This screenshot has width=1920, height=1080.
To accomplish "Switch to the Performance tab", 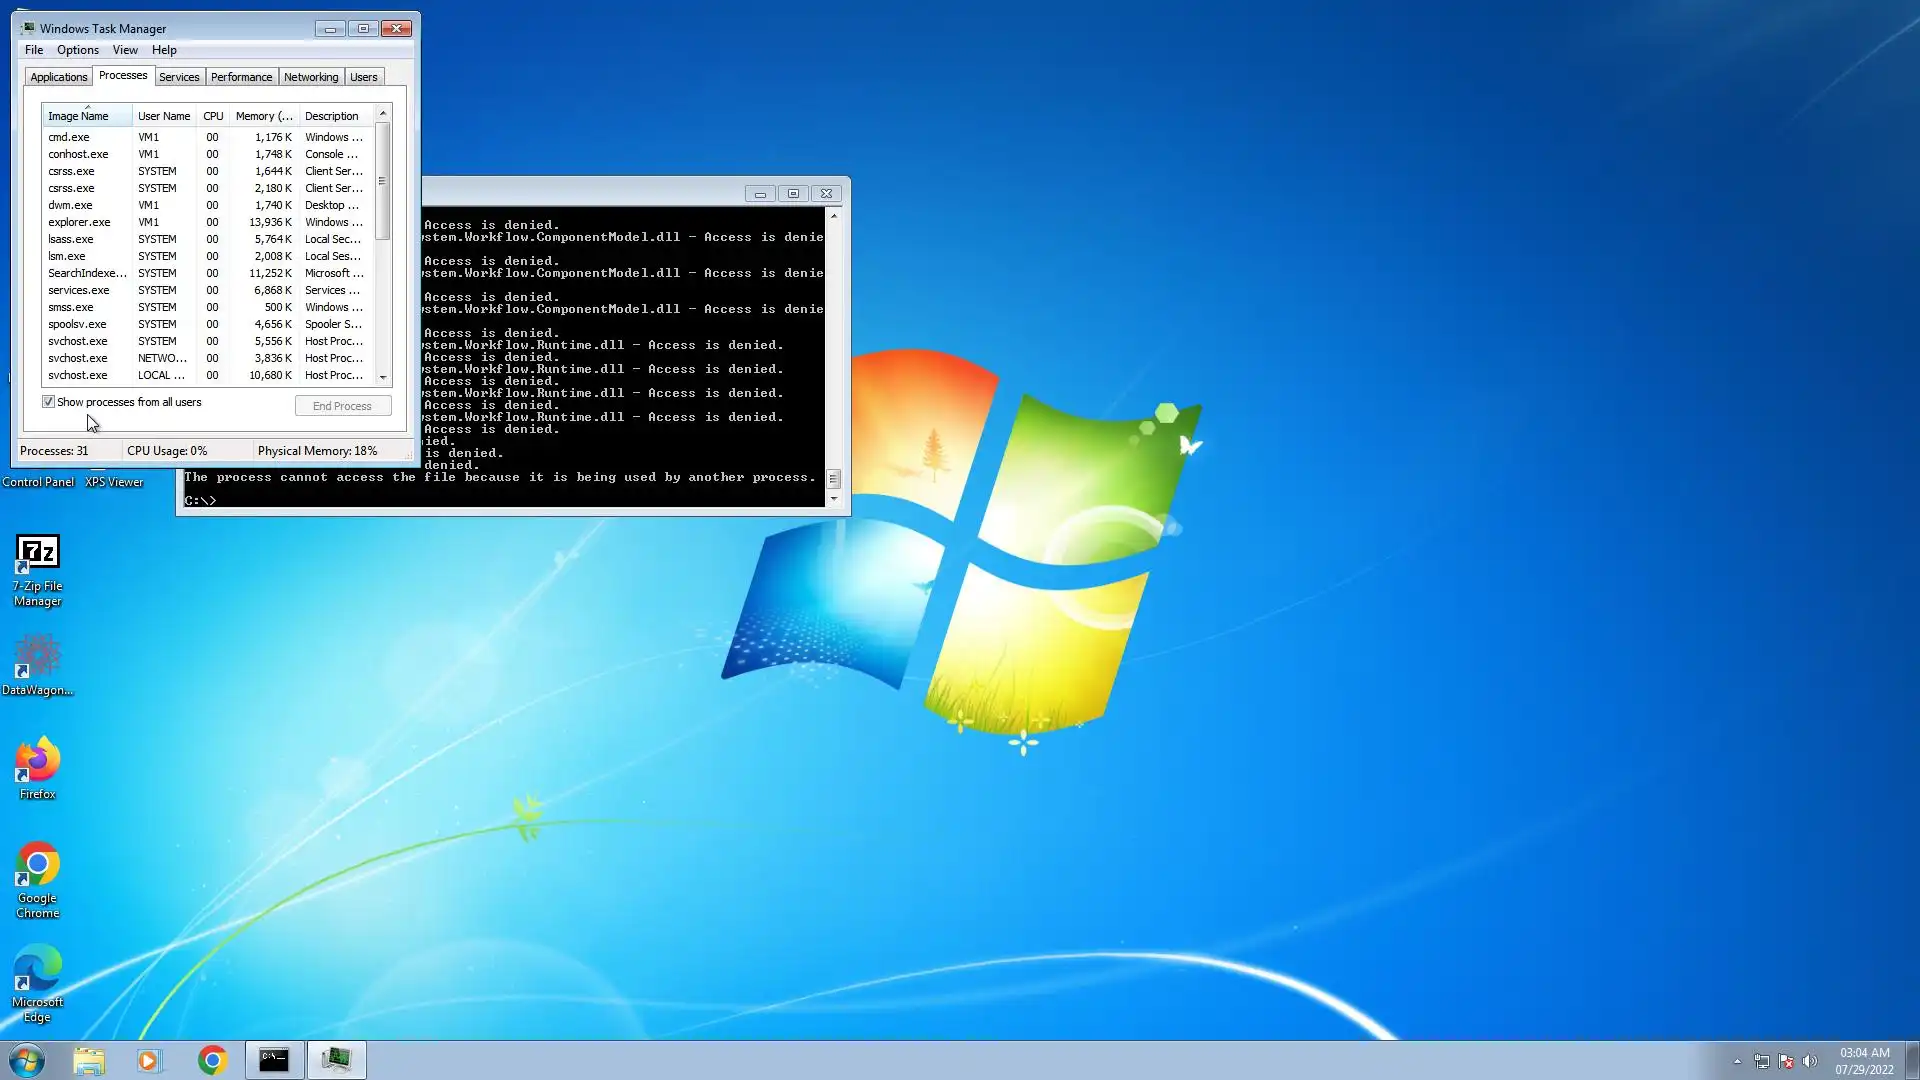I will pyautogui.click(x=241, y=77).
